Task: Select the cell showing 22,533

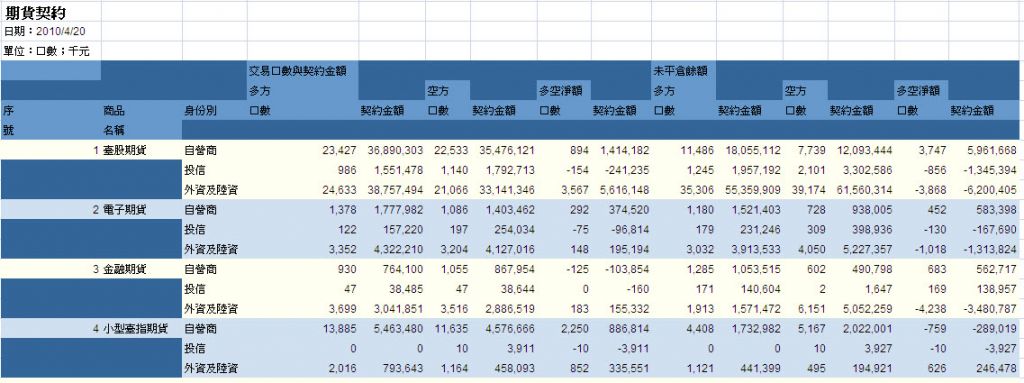Action: [451, 151]
